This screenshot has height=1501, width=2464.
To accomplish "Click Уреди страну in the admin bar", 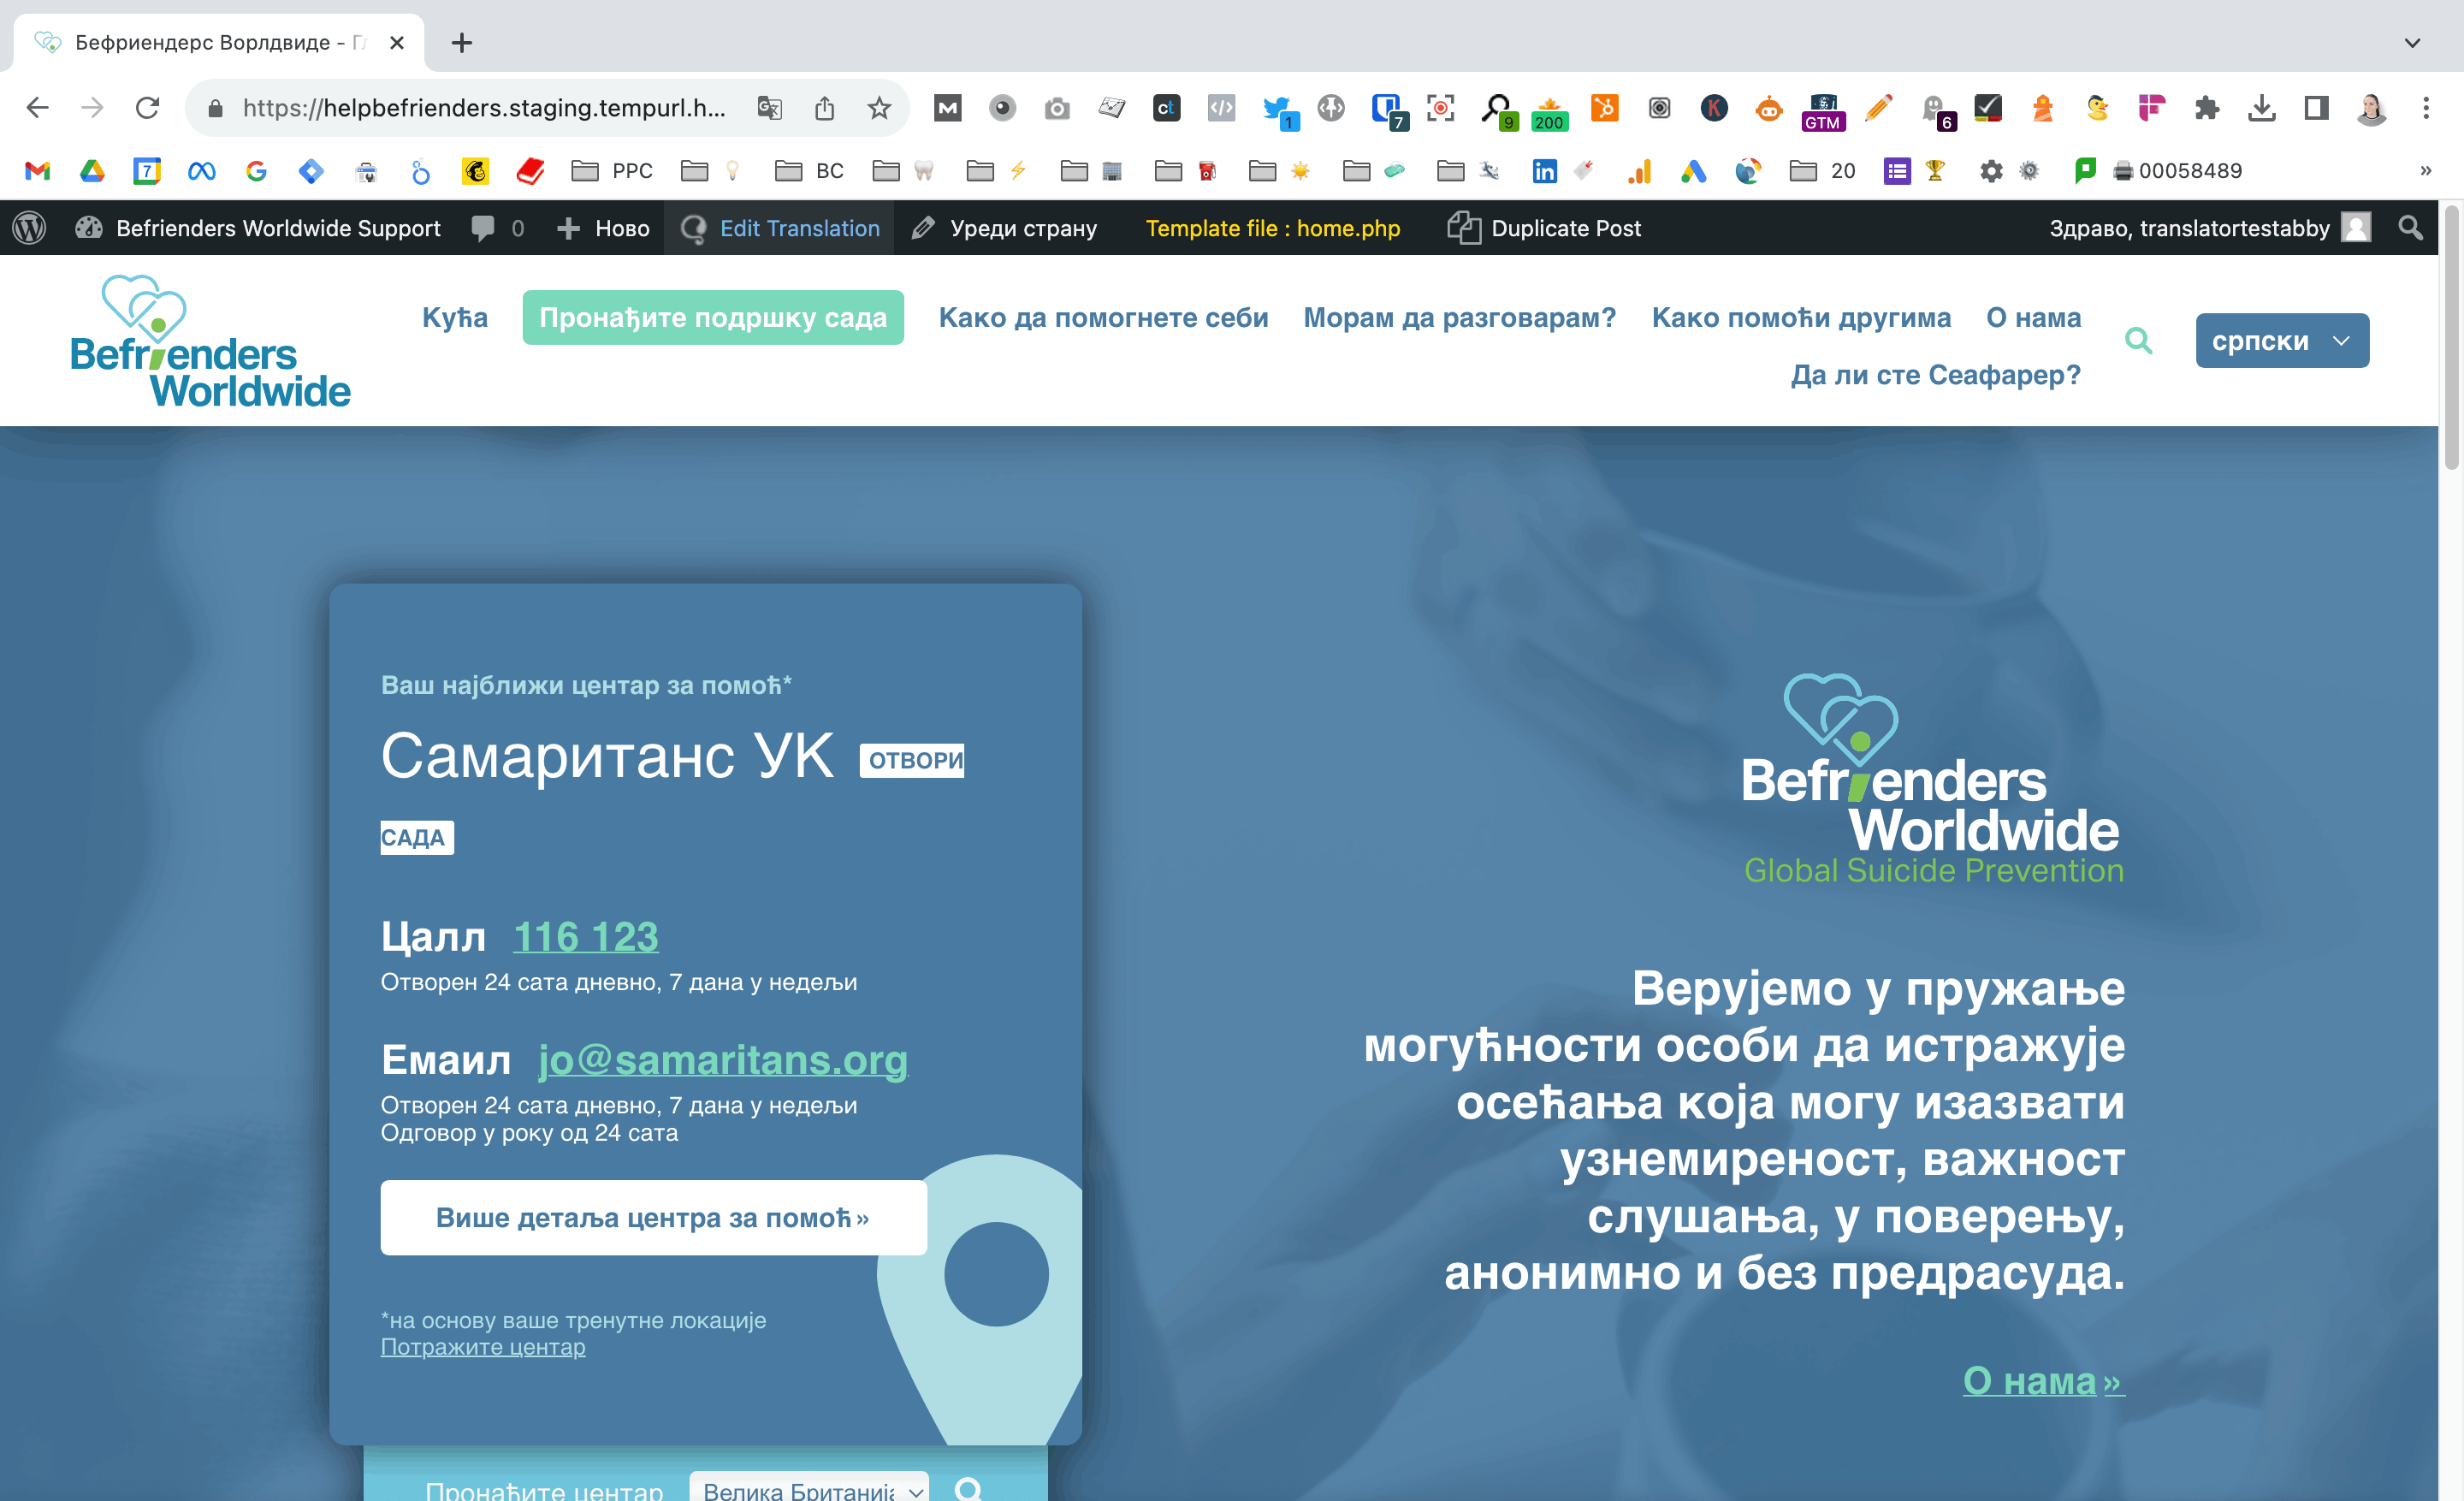I will (x=1005, y=228).
